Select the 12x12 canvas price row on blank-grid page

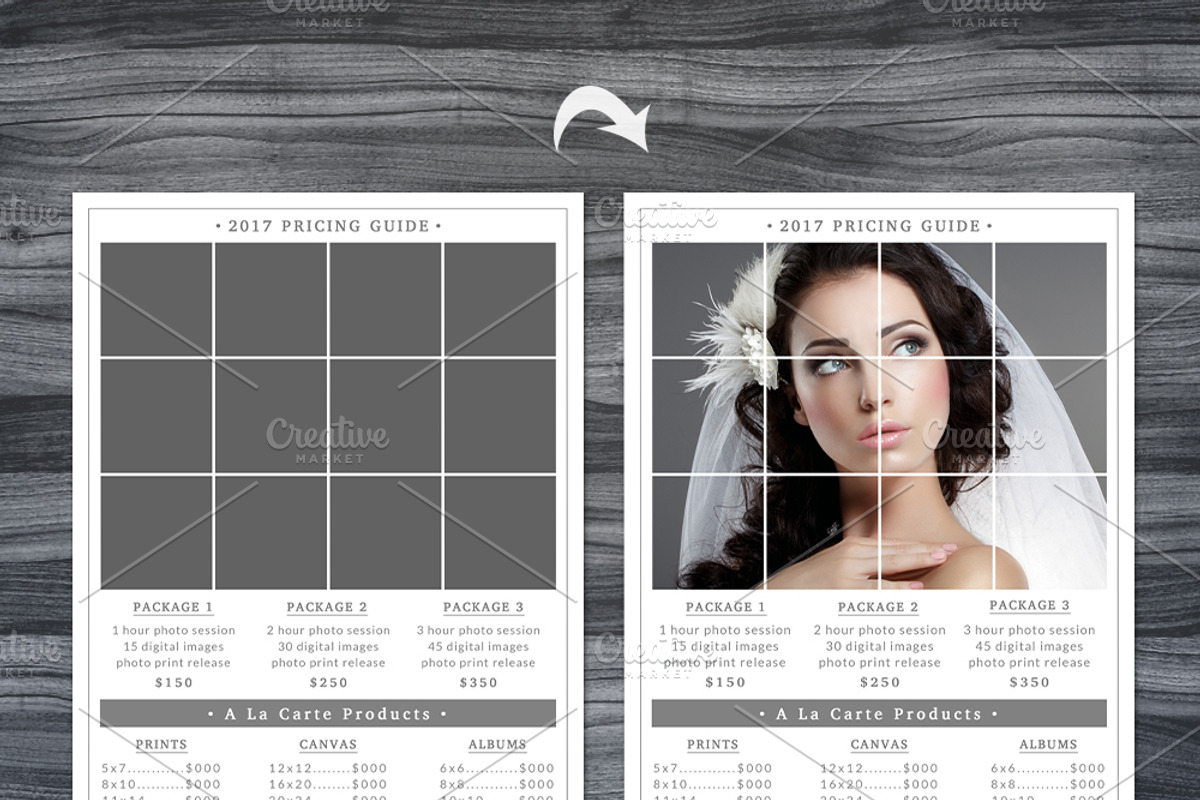coord(328,769)
